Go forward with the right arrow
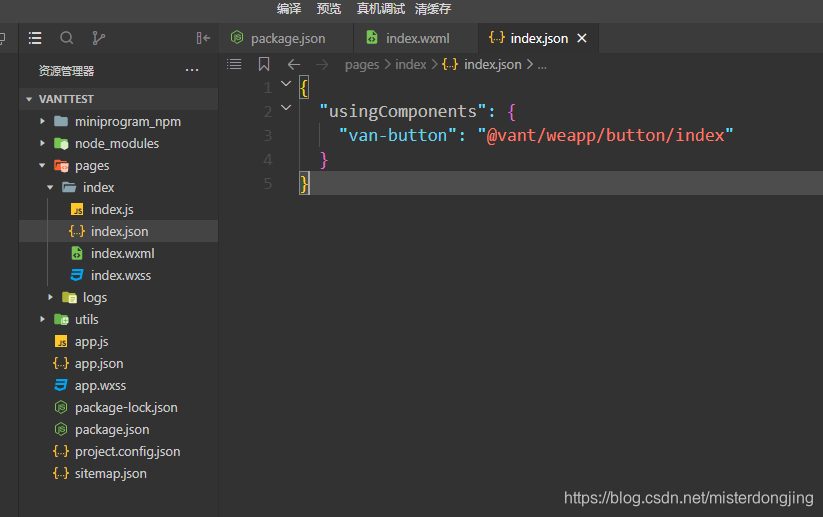Screen dimensions: 823x517 322,65
